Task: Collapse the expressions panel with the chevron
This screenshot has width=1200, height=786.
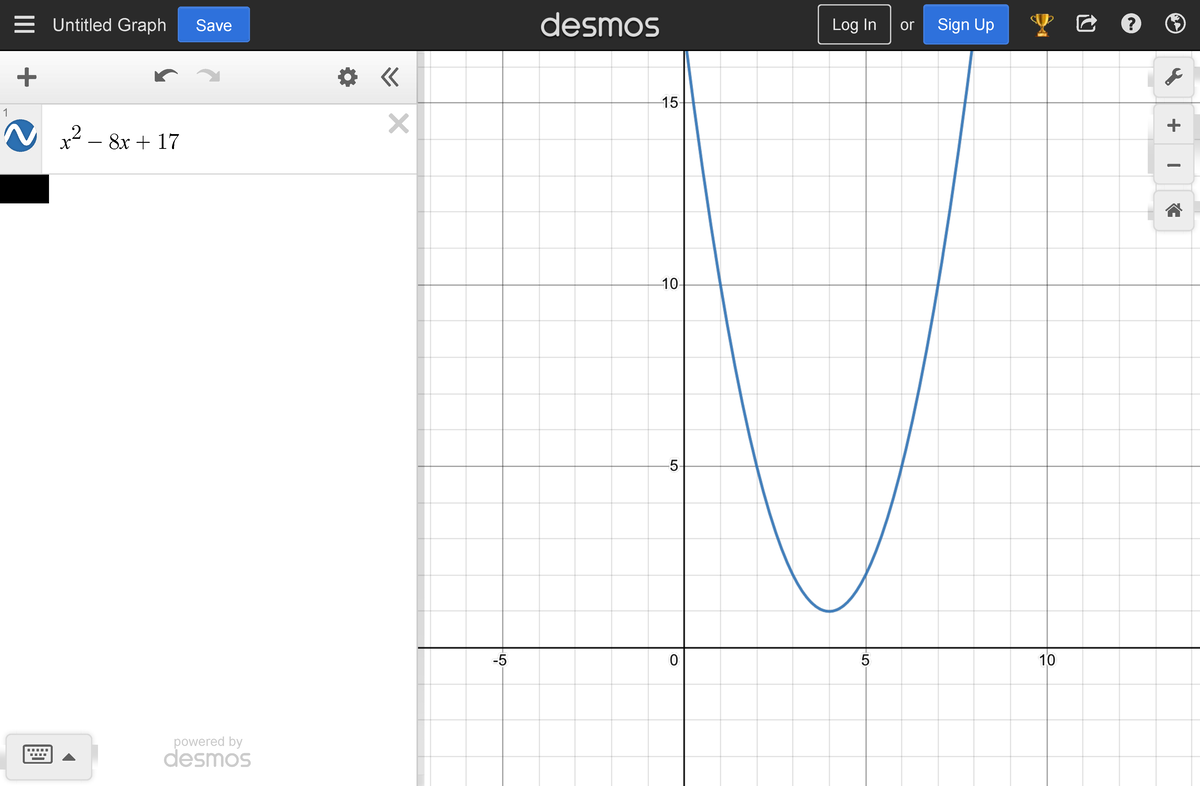Action: click(390, 77)
